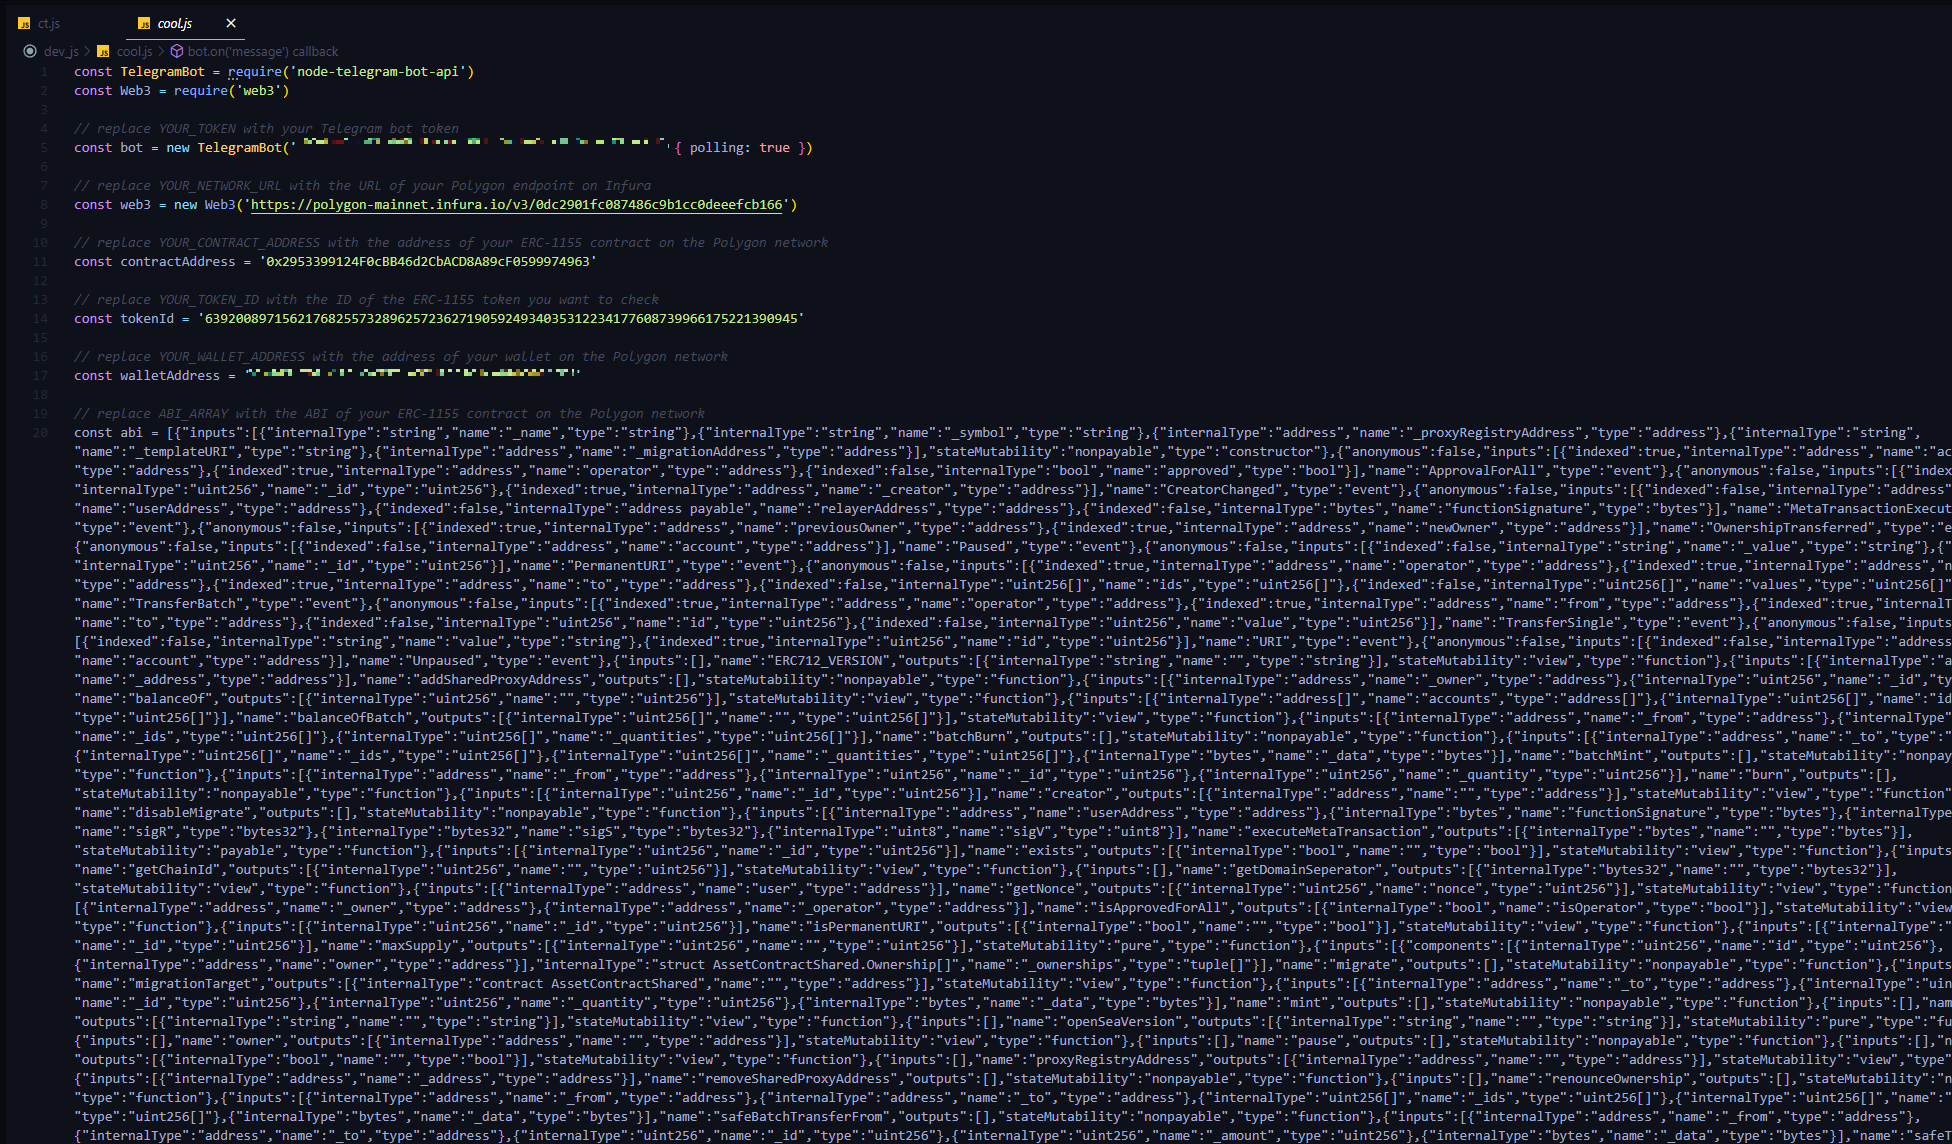Click the 'const abi' variable declaration
Screen dimensions: 1952x1144
point(108,433)
